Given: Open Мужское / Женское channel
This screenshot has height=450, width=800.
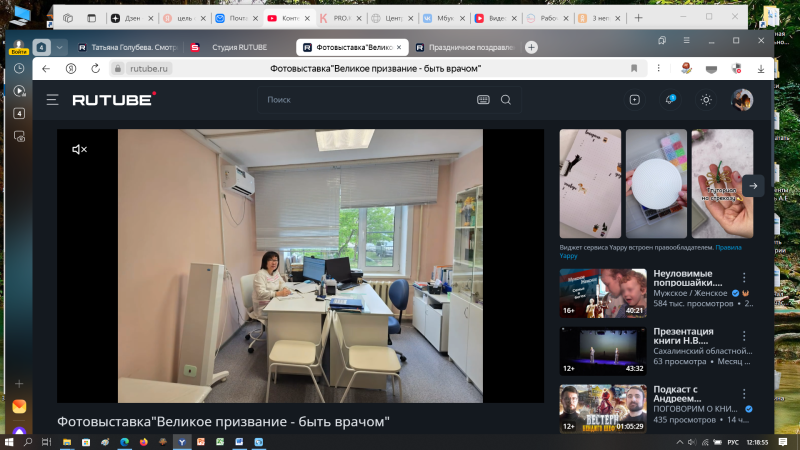Looking at the screenshot, I should [690, 293].
